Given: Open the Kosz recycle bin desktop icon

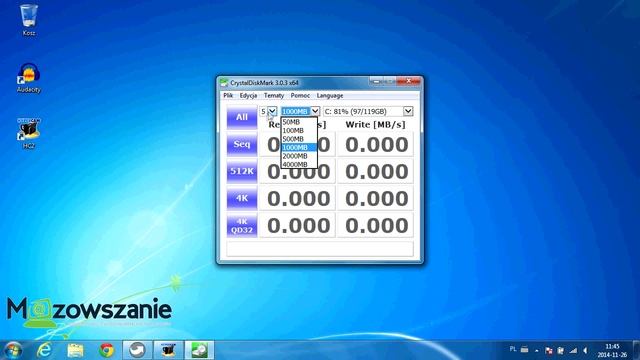Looking at the screenshot, I should pos(29,20).
